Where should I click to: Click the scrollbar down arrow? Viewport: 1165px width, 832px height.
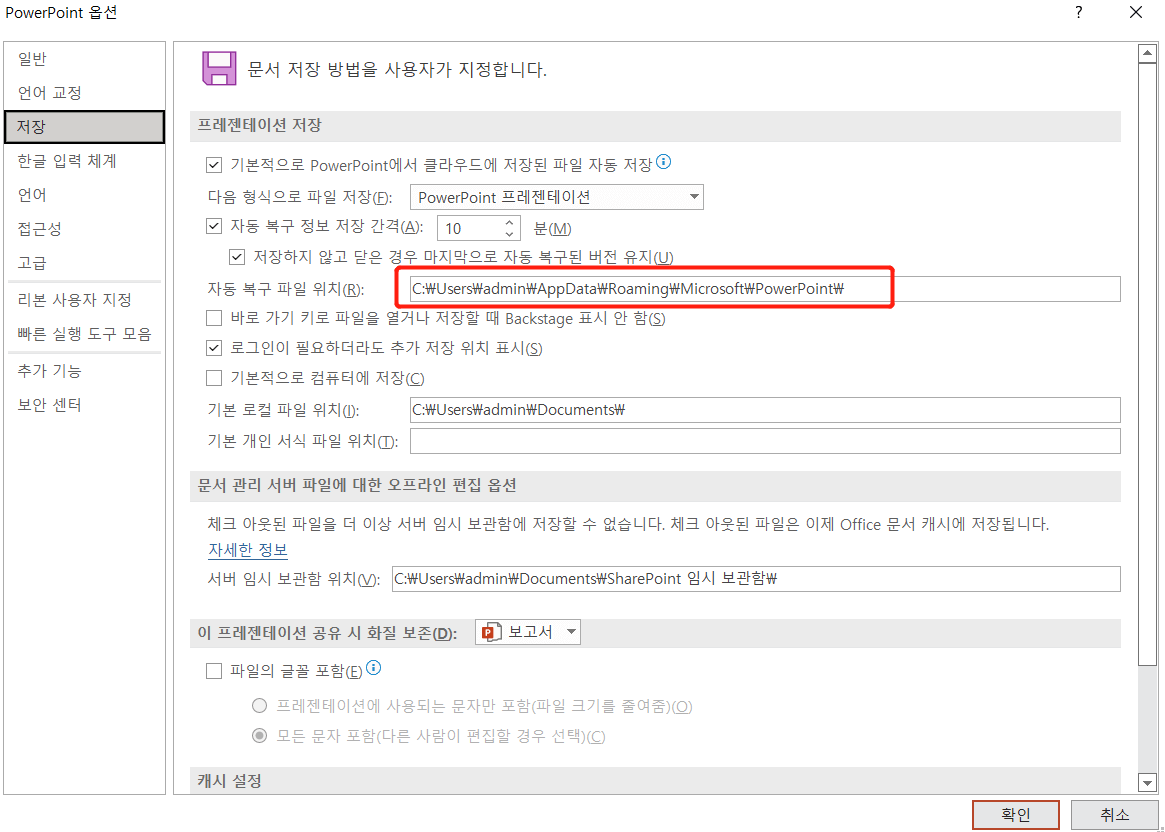tap(1149, 783)
